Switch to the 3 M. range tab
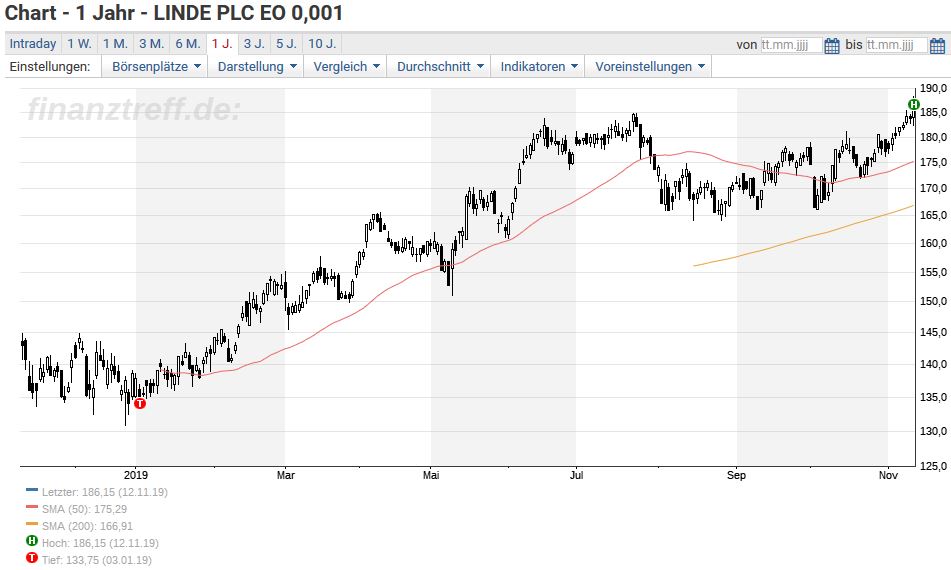951x570 pixels. click(152, 44)
